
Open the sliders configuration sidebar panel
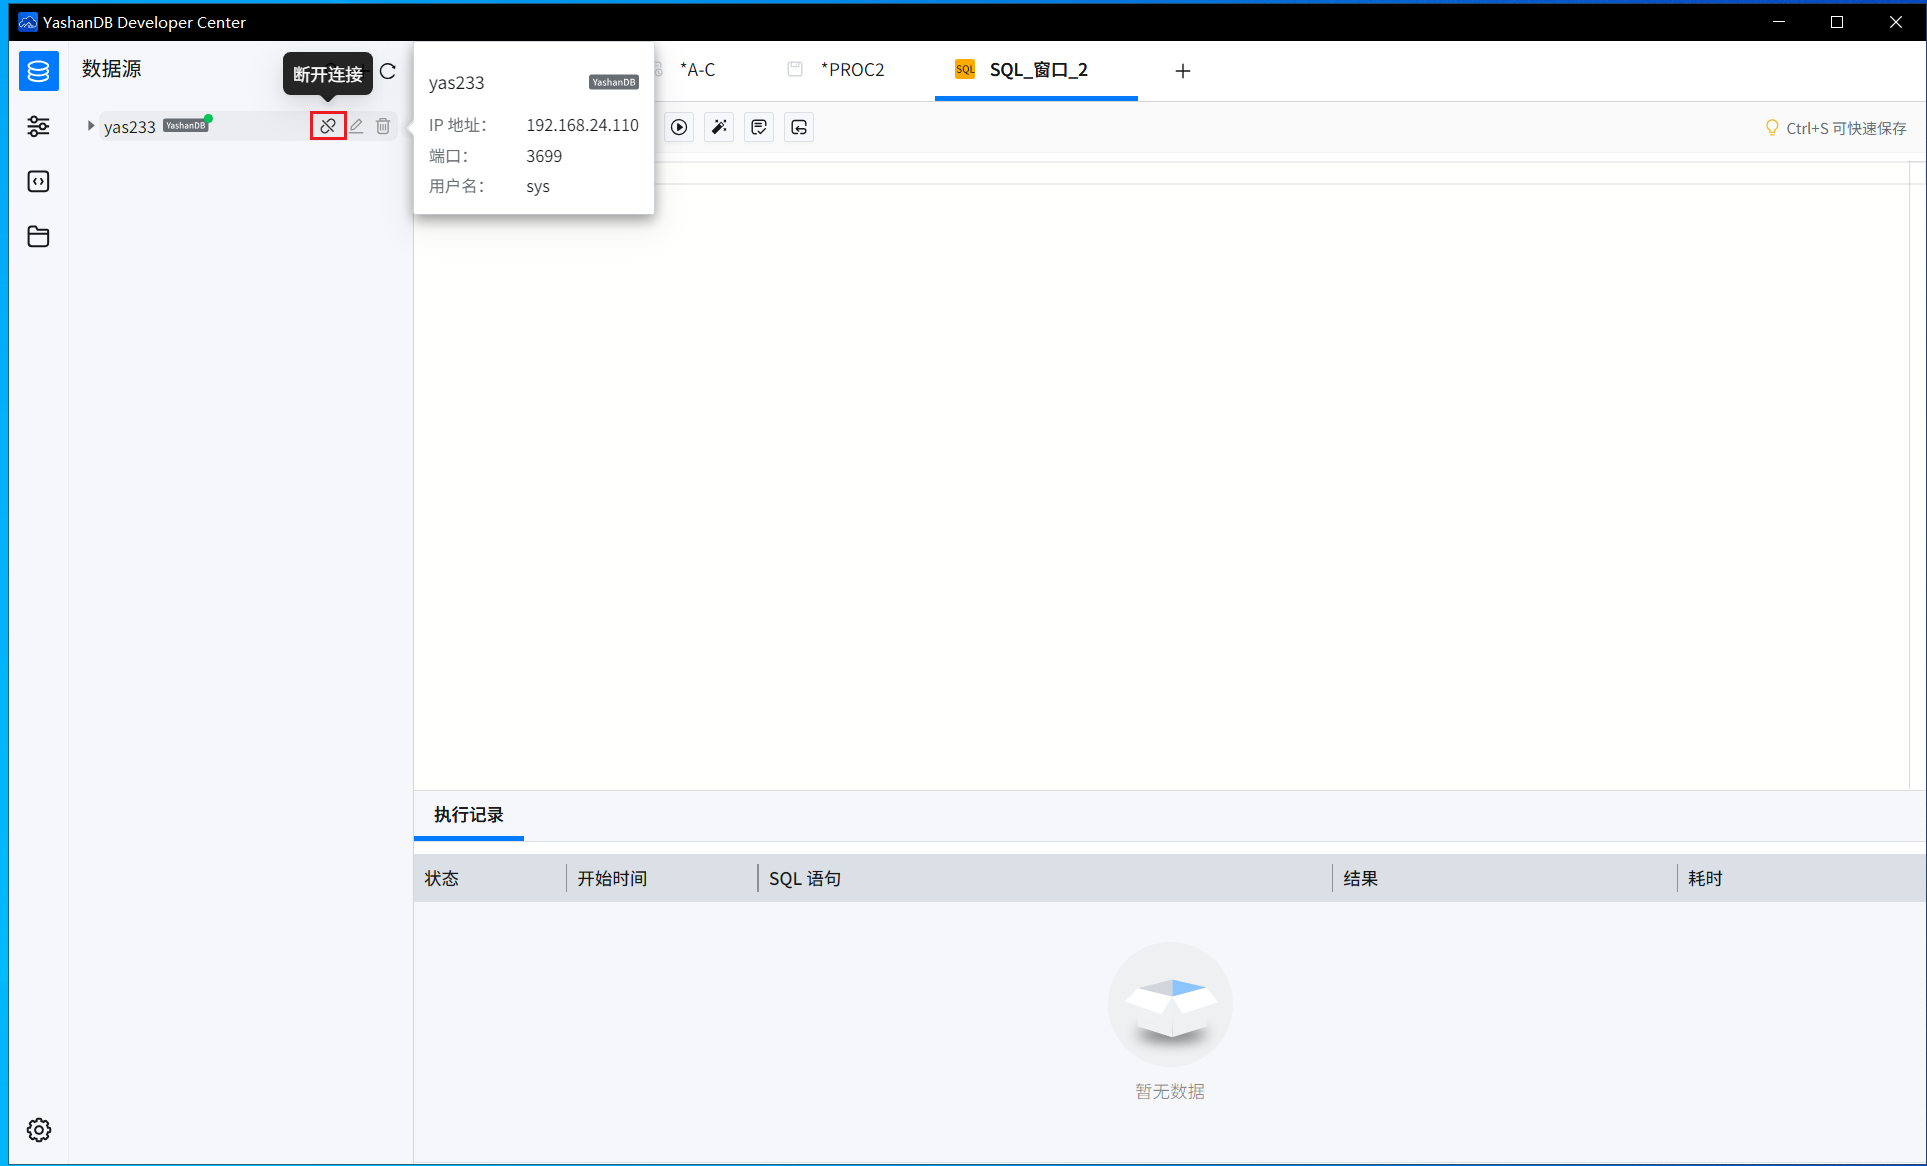(39, 126)
